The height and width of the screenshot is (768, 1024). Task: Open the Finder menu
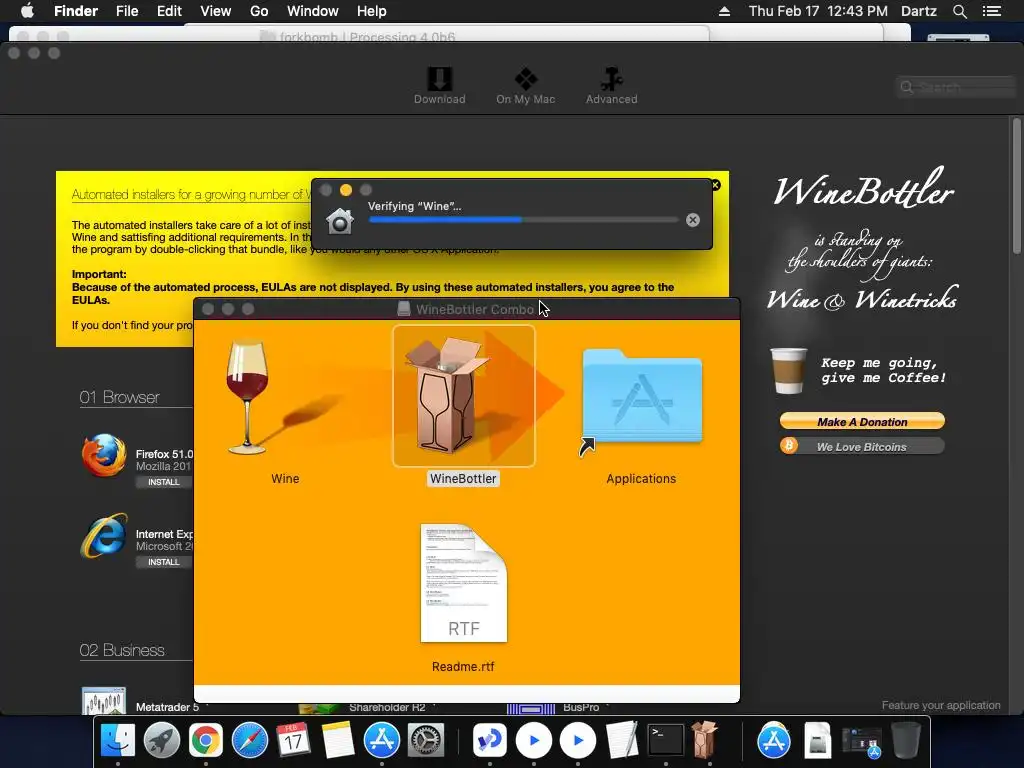point(76,11)
